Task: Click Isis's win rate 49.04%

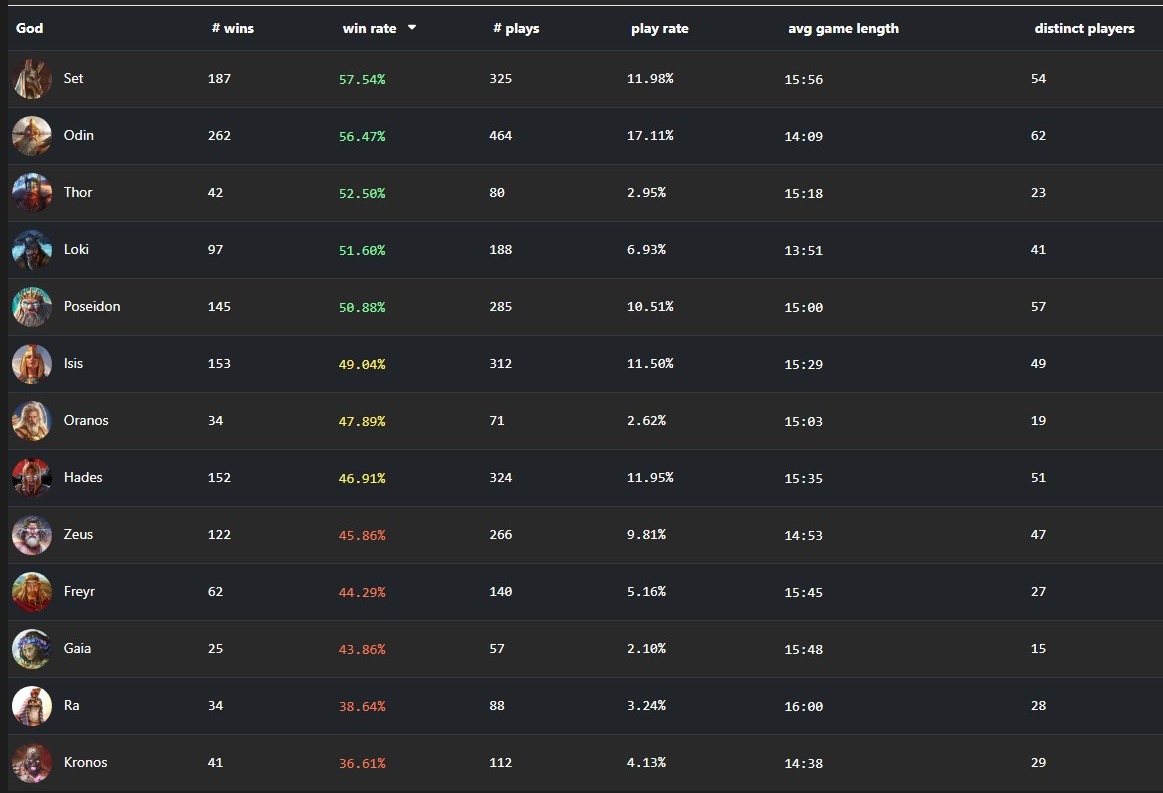Action: 362,364
